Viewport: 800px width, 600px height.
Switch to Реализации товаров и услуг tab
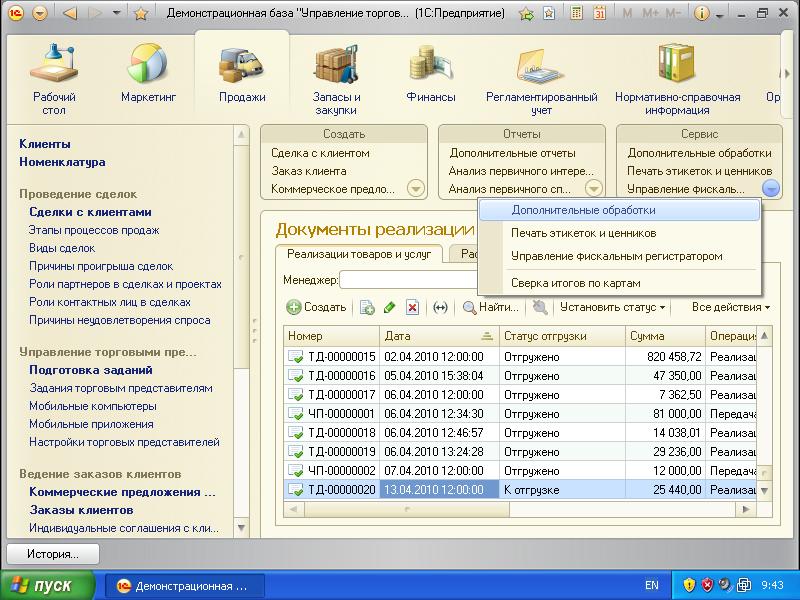click(x=357, y=254)
